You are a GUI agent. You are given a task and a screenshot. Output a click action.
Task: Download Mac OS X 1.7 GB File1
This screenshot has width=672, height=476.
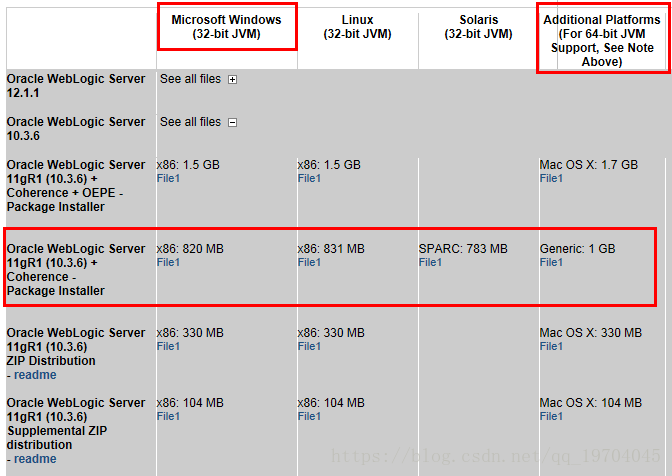click(551, 178)
